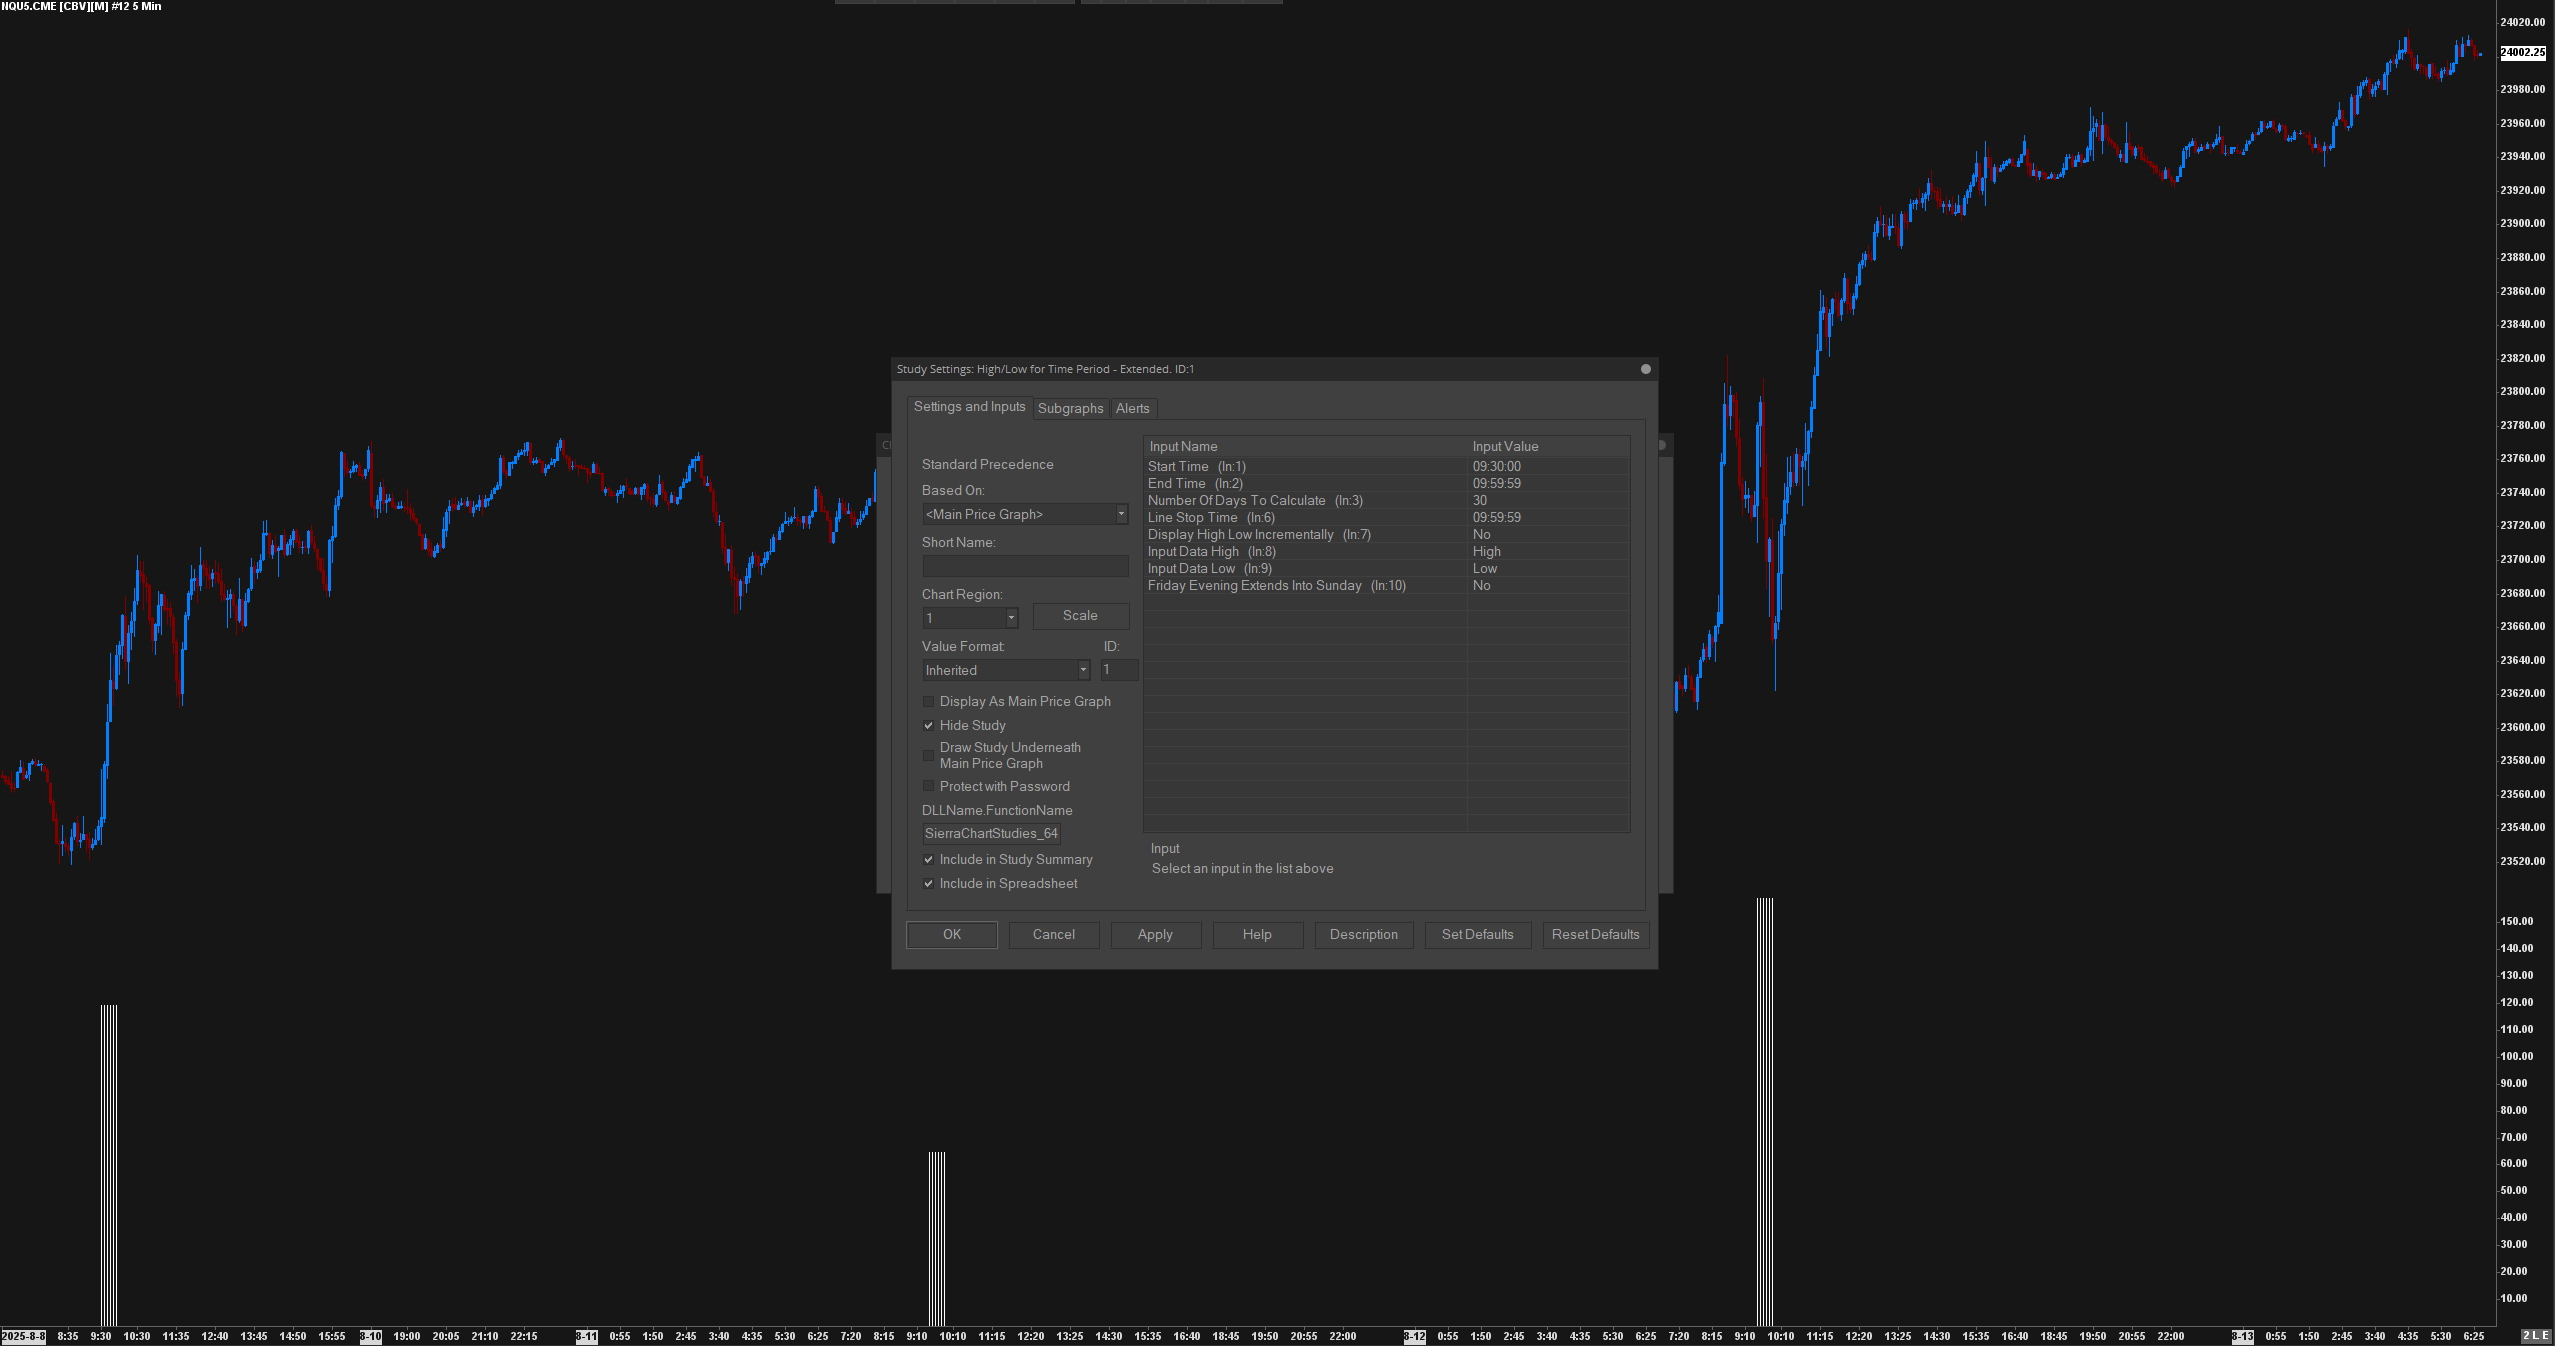Toggle Include in Study Summary checkbox
The image size is (2555, 1346).
tap(929, 860)
